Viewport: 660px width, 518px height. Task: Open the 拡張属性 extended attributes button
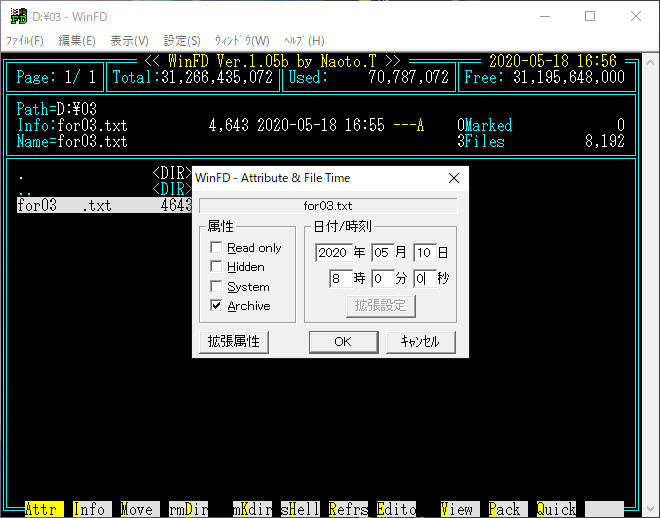point(234,342)
